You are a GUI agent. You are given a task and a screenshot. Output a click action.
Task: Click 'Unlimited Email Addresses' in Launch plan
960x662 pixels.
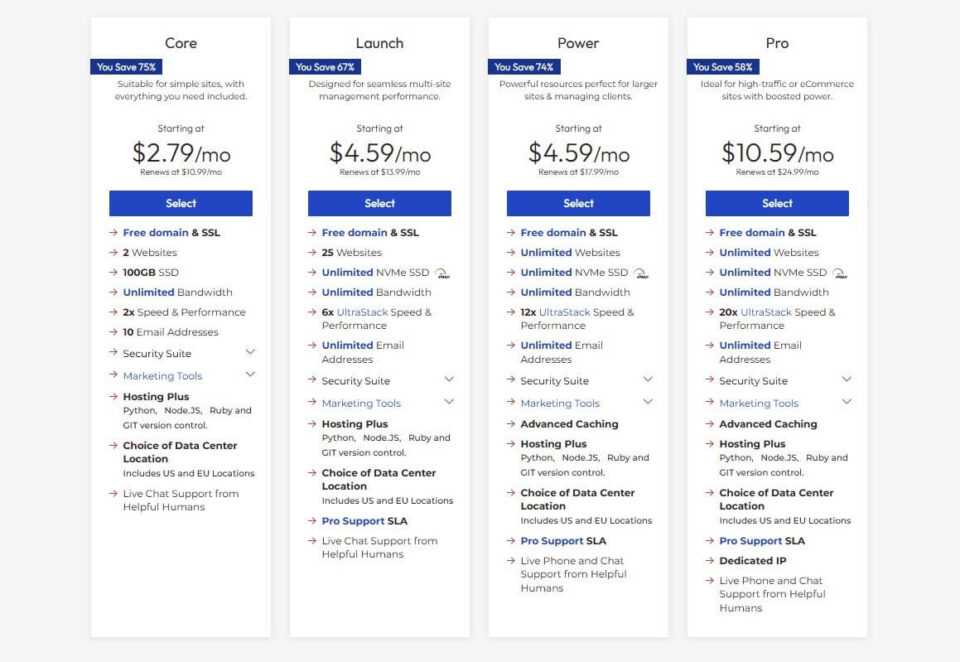(363, 352)
